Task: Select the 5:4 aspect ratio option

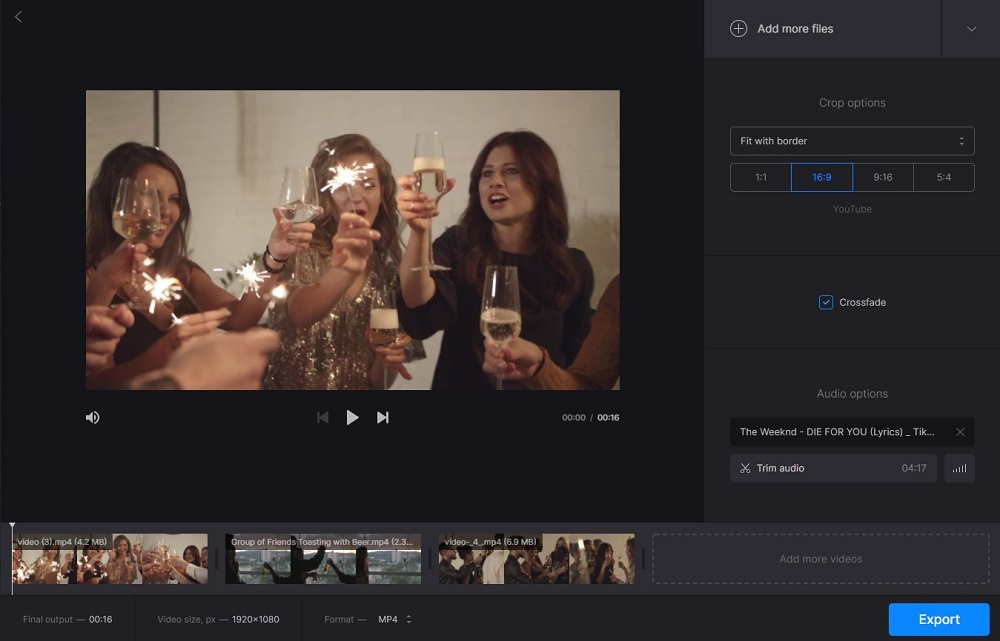Action: click(x=943, y=177)
